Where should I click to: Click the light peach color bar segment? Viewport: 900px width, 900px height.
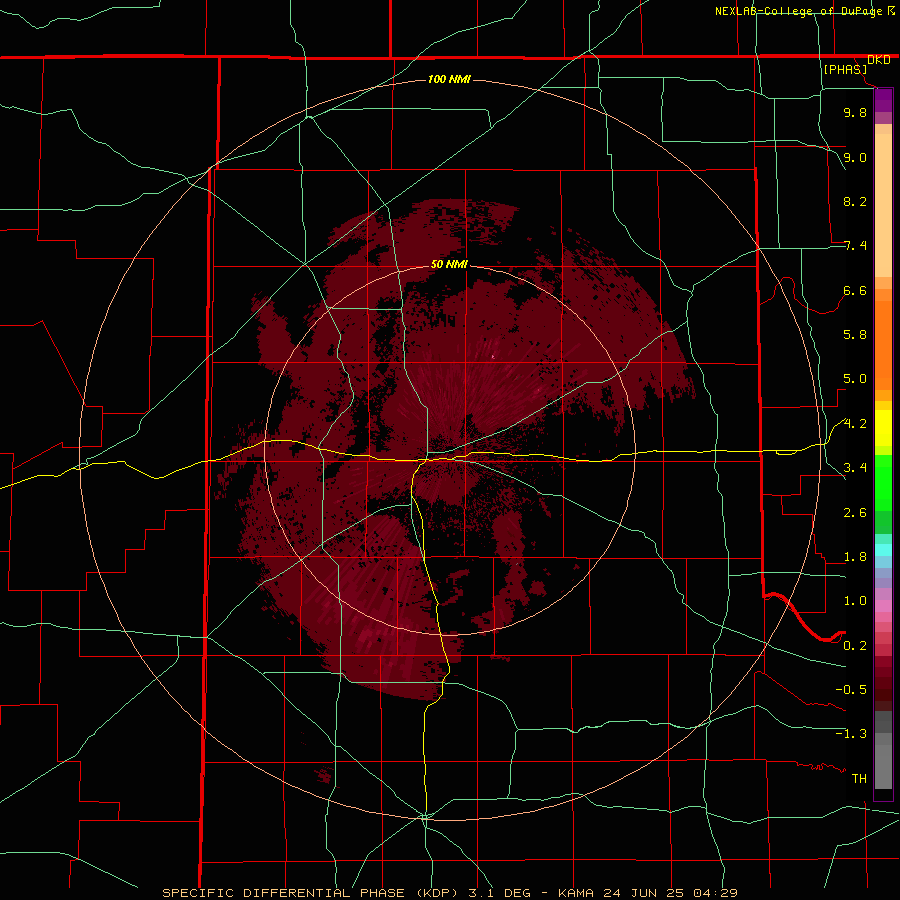tap(883, 205)
